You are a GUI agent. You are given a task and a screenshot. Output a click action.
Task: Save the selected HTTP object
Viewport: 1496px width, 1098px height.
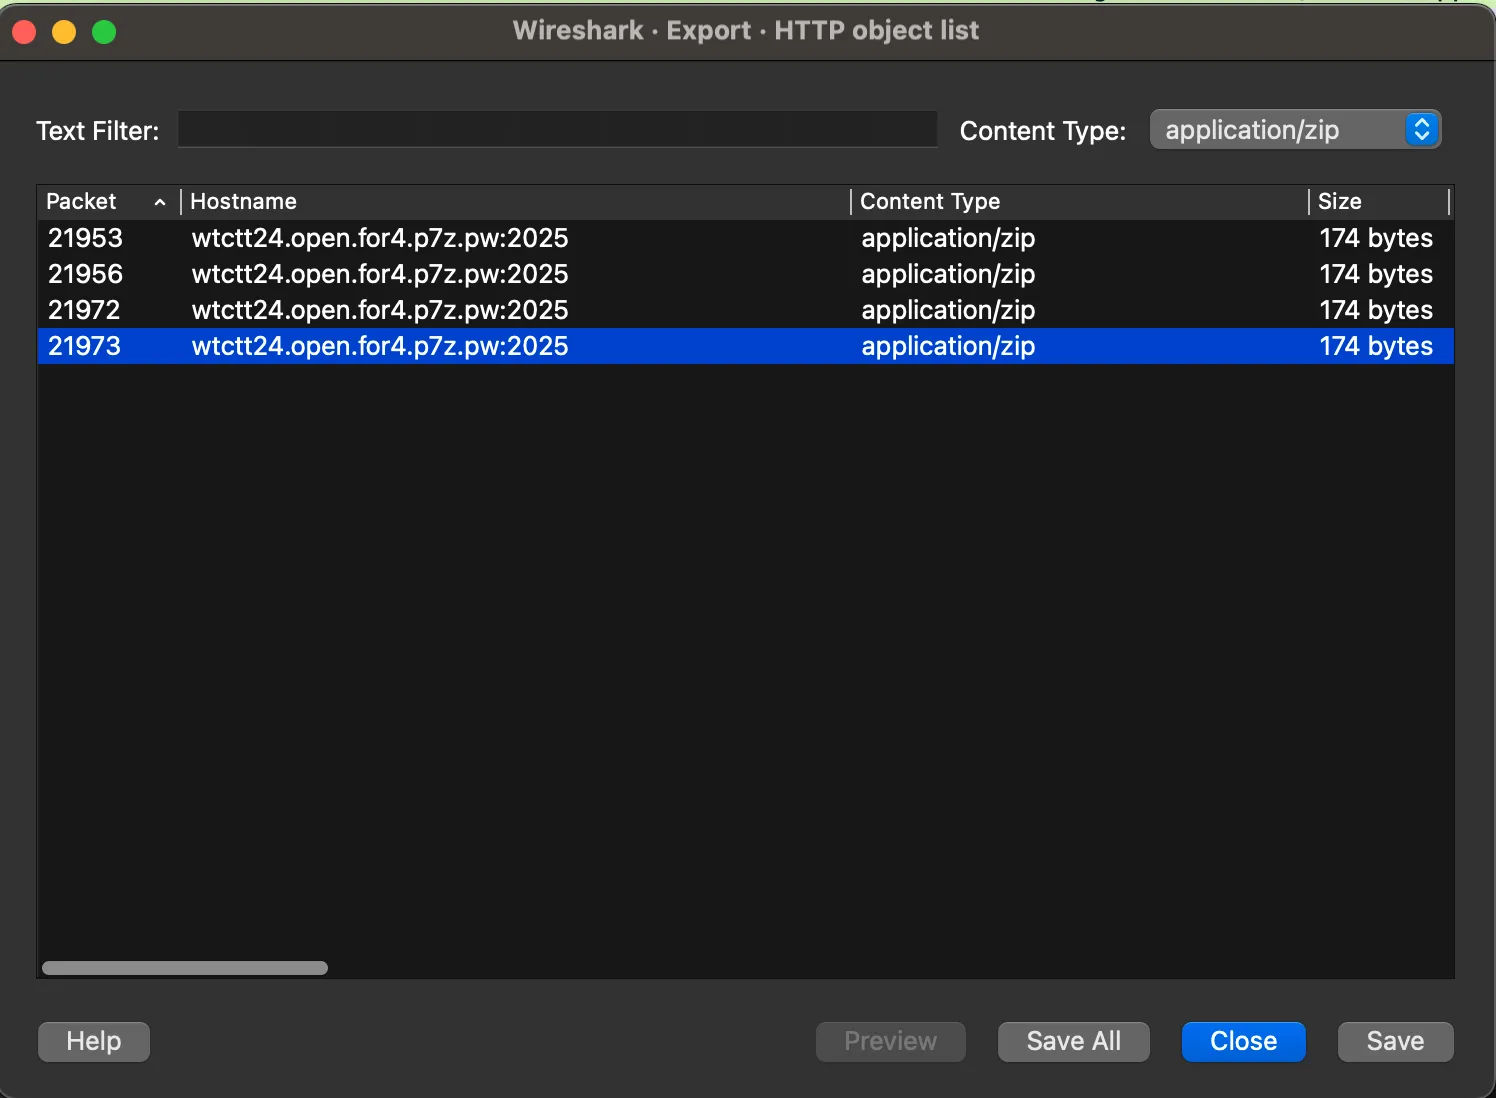[1395, 1041]
